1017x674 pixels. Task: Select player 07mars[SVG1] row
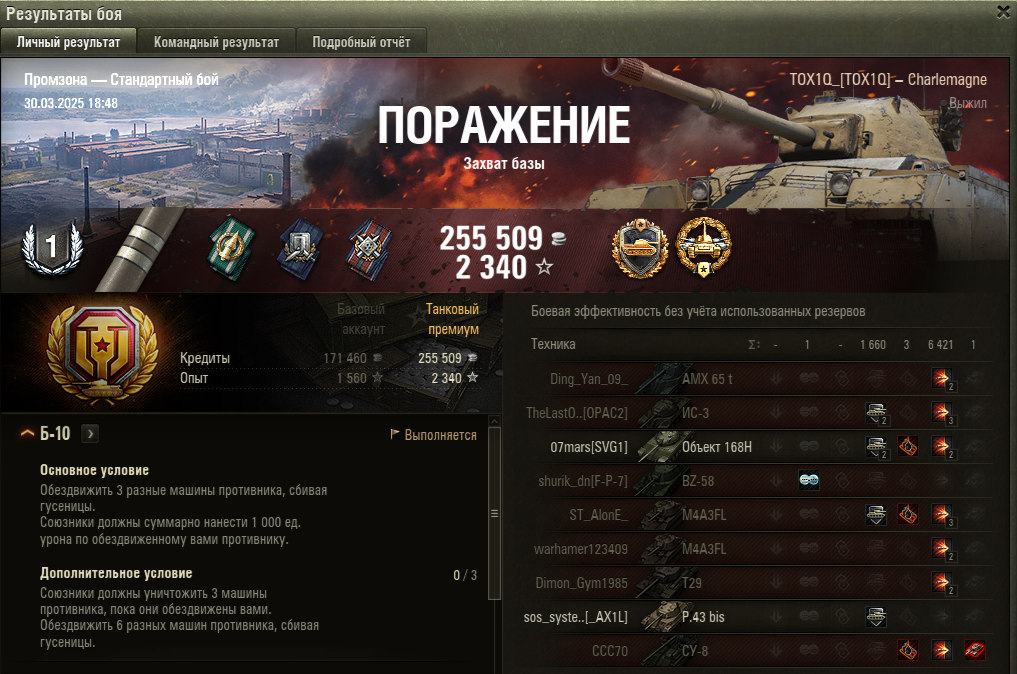(758, 447)
